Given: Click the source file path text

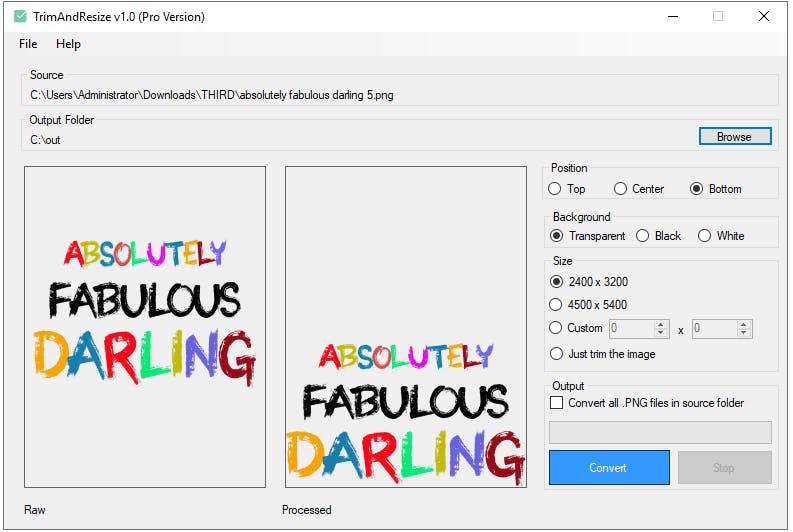Looking at the screenshot, I should click(211, 95).
